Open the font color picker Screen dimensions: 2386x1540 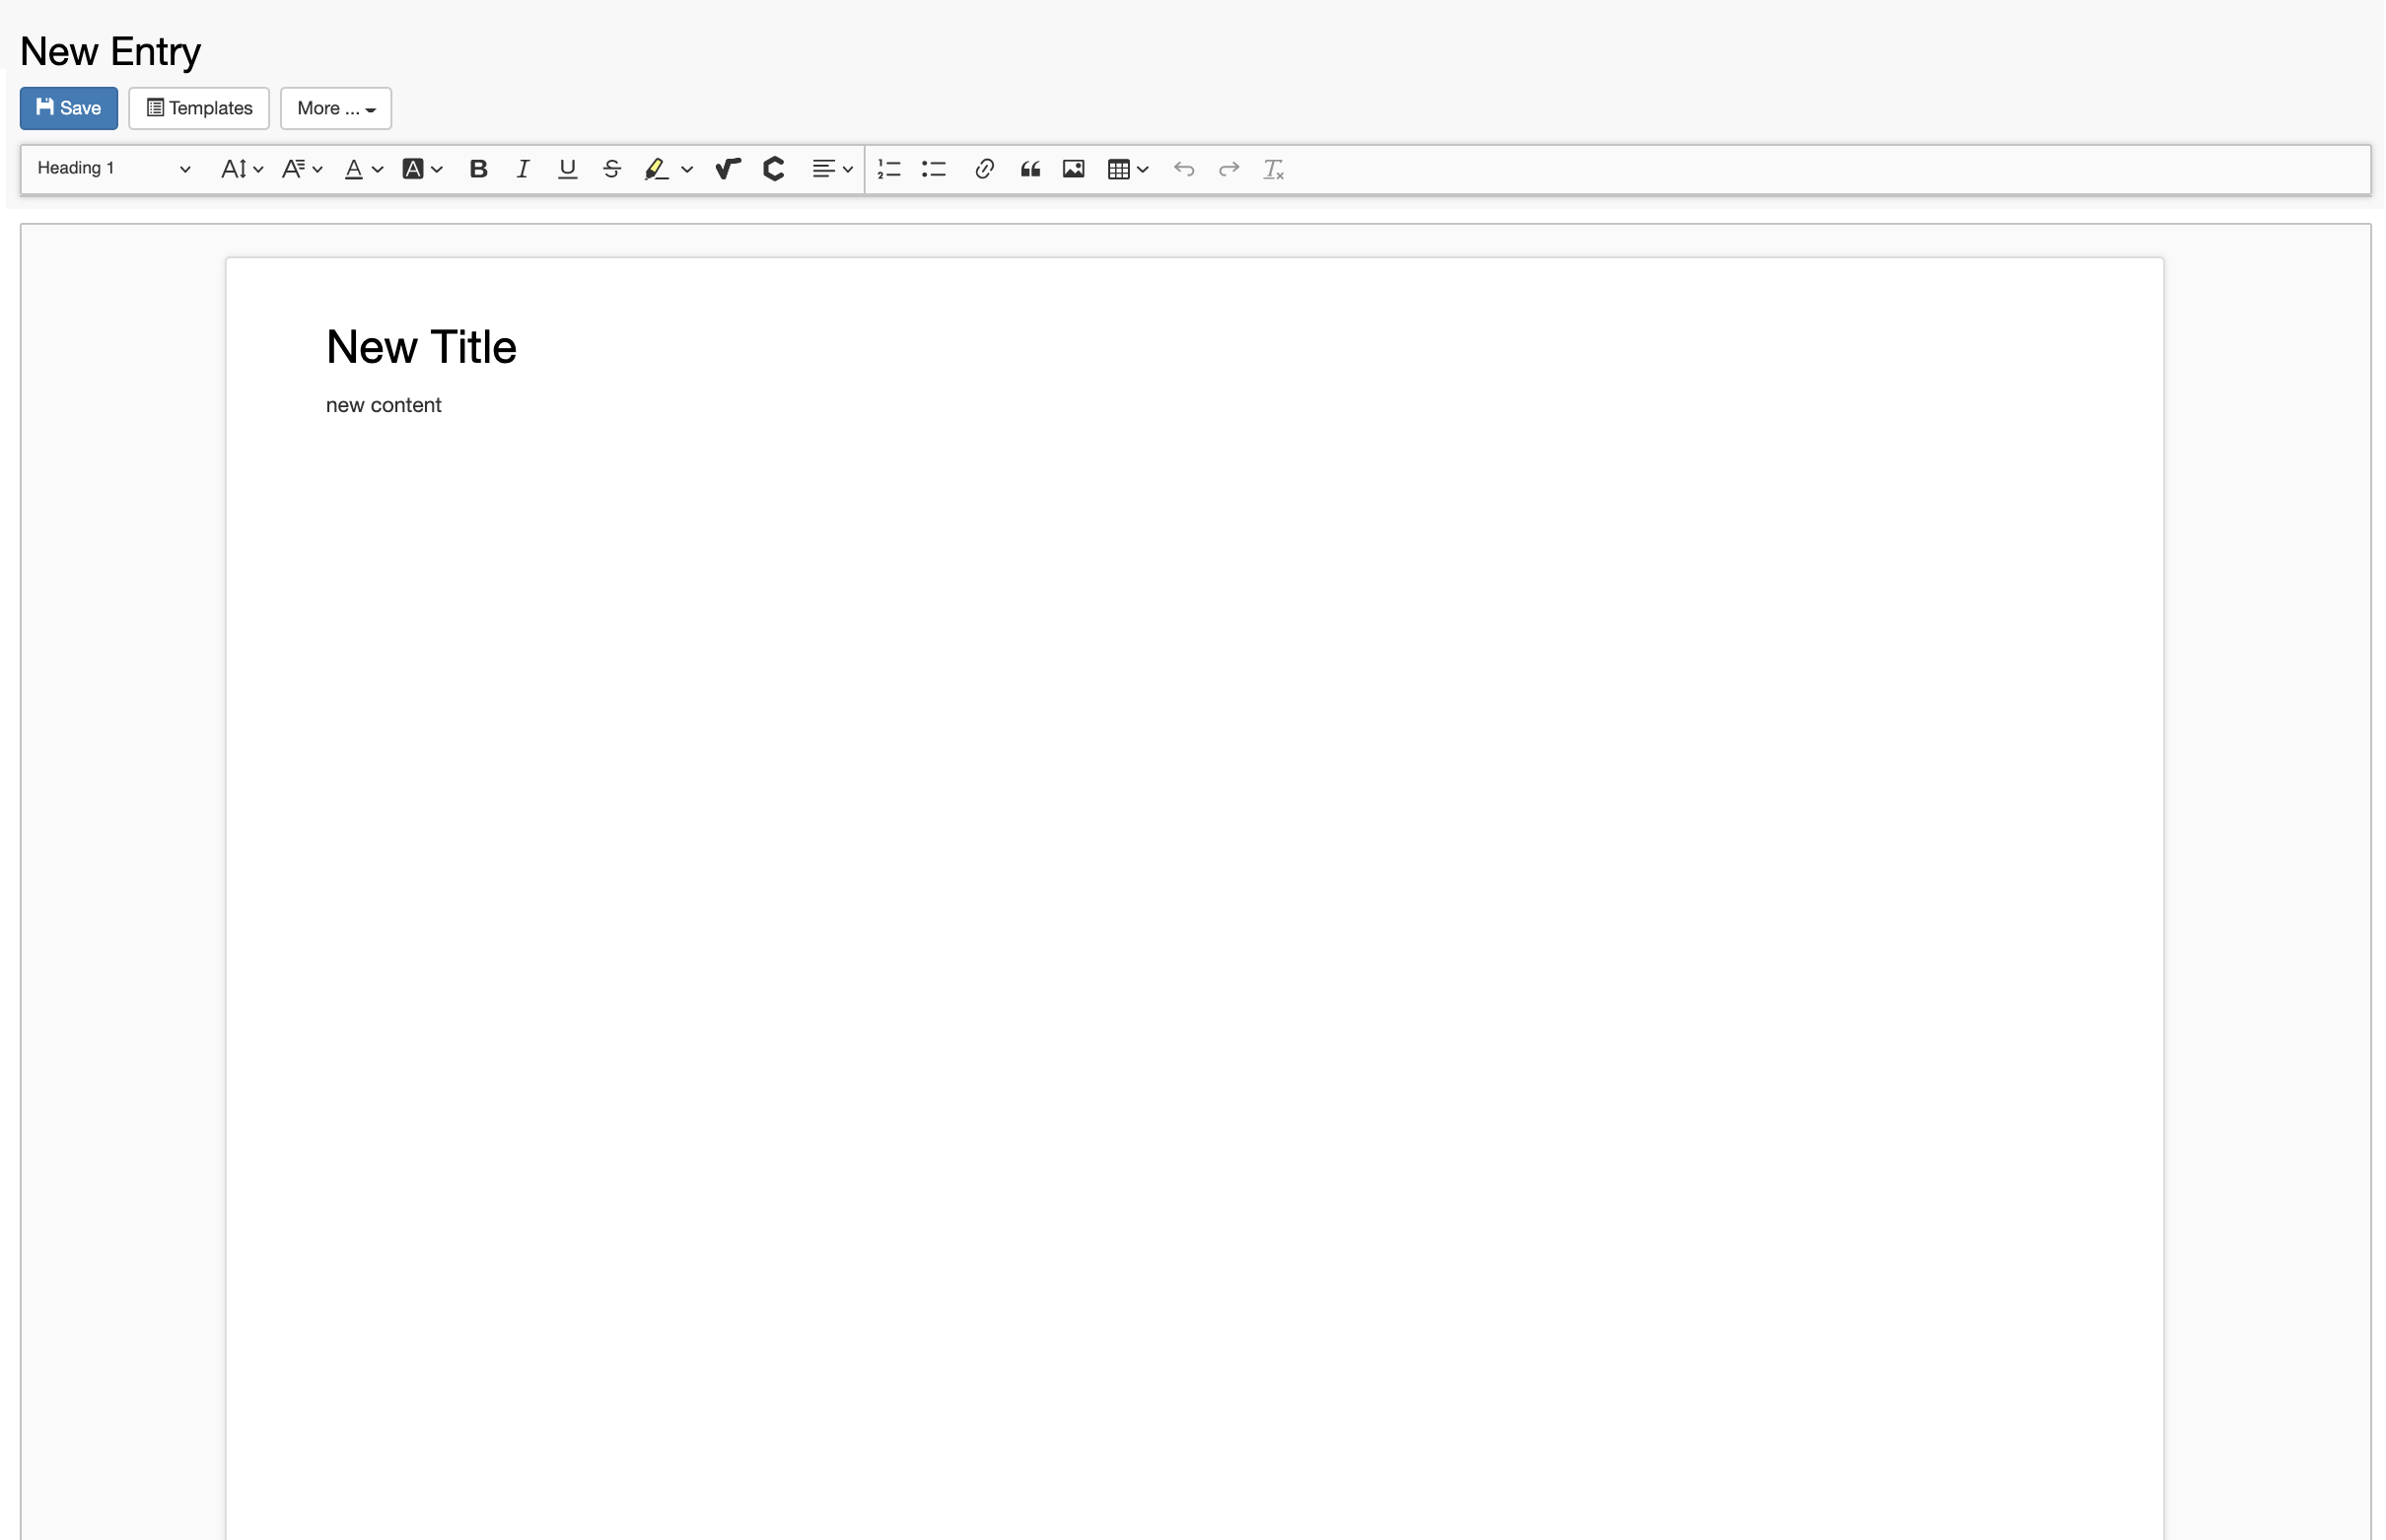(363, 169)
